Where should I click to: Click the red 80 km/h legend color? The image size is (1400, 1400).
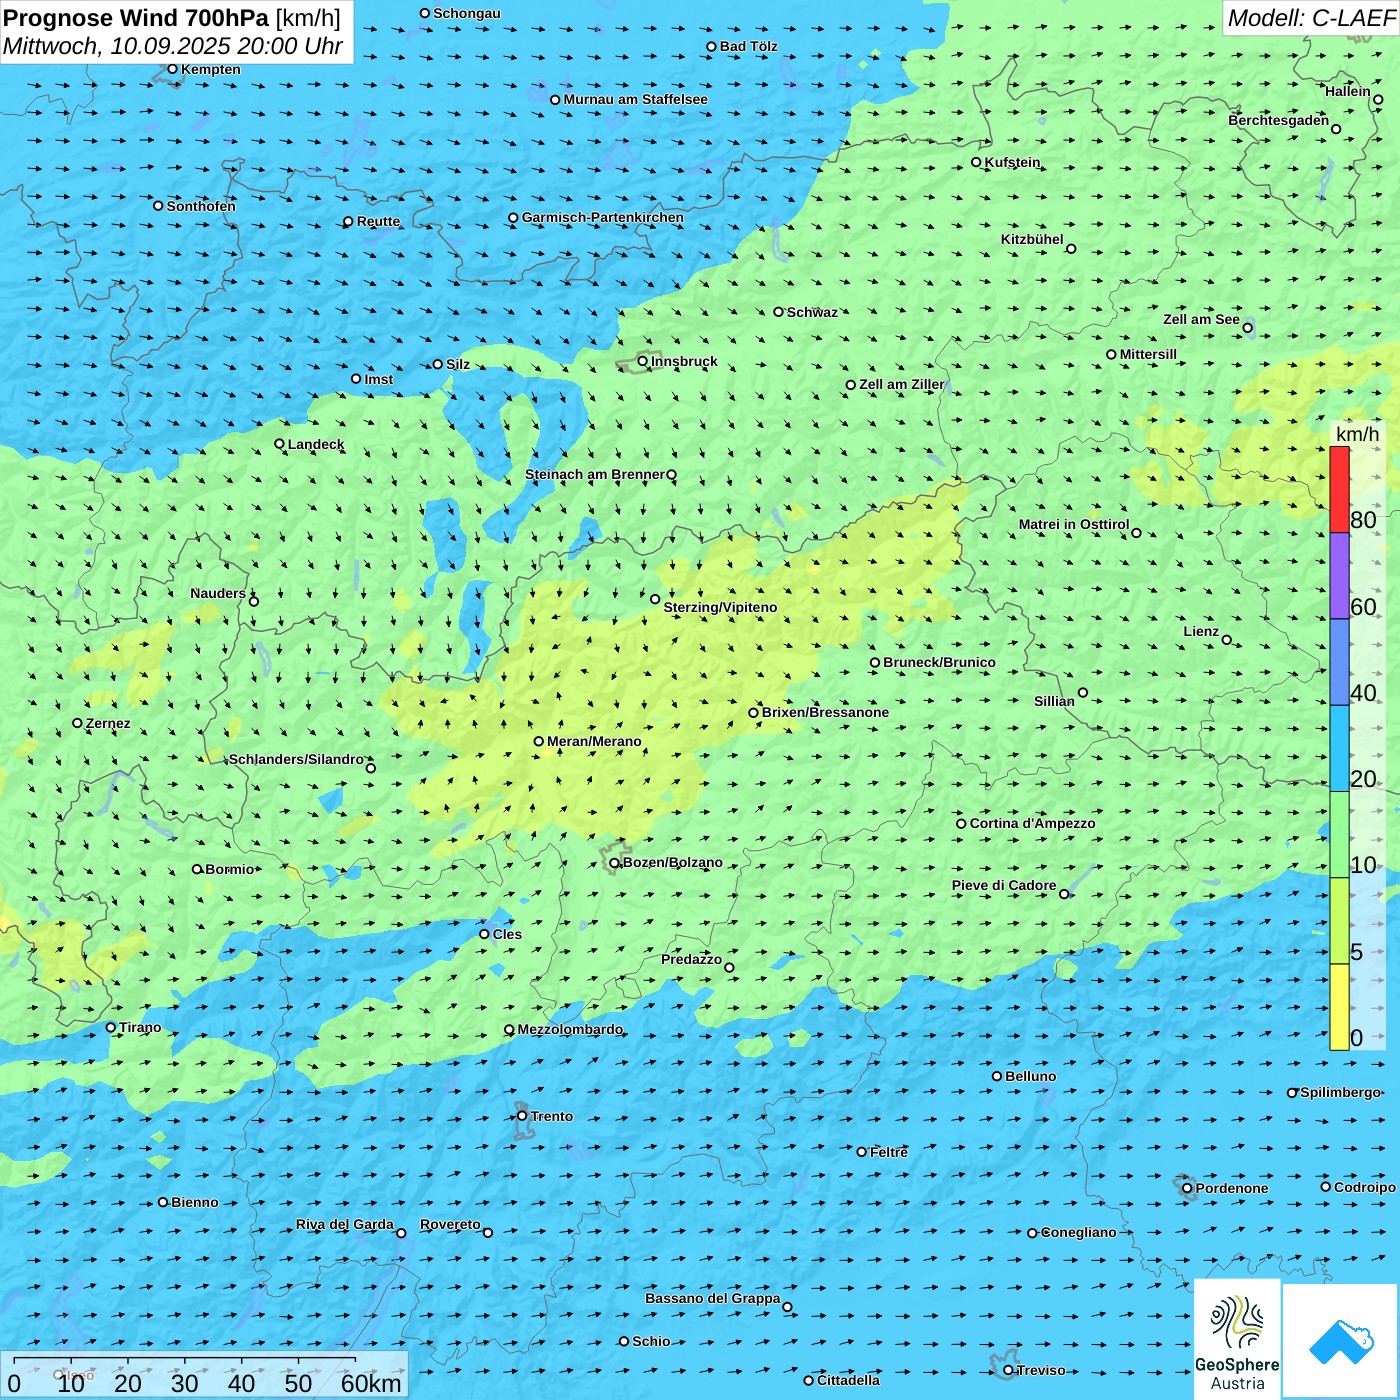coord(1339,490)
